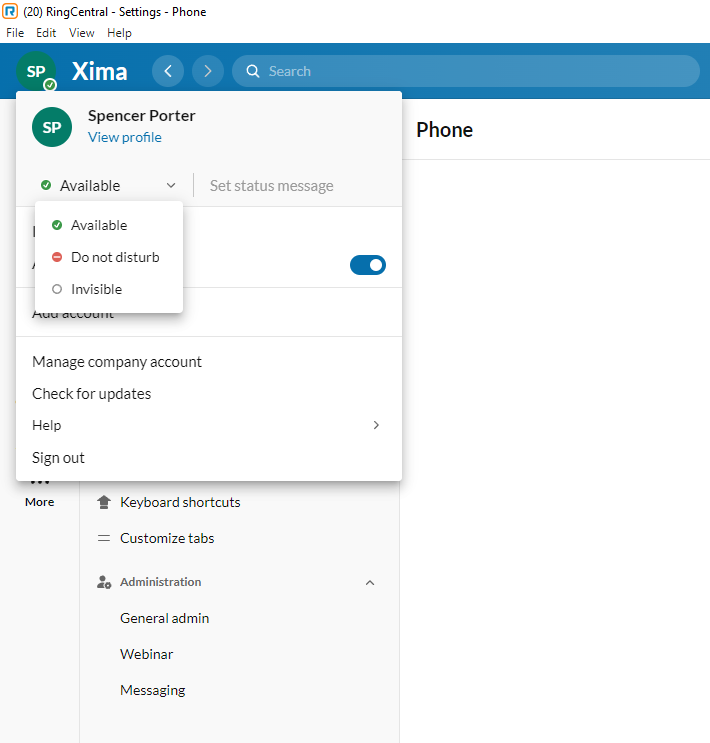Collapse the Administration section chevron
The height and width of the screenshot is (743, 710).
pos(370,582)
